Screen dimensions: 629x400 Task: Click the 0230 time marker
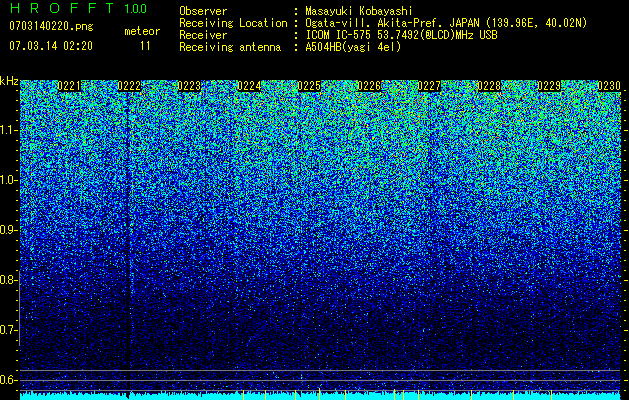pos(609,86)
